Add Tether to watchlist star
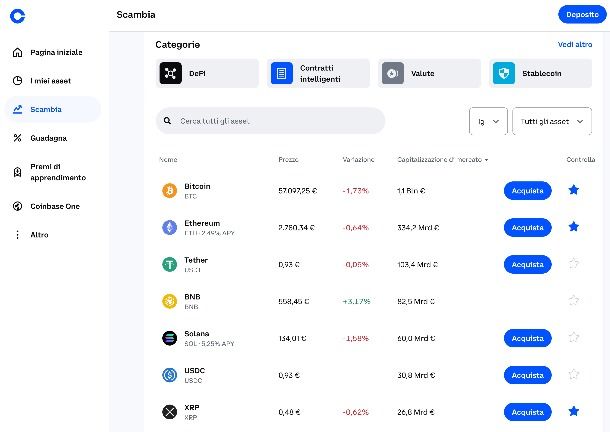The image size is (610, 432). tap(574, 264)
